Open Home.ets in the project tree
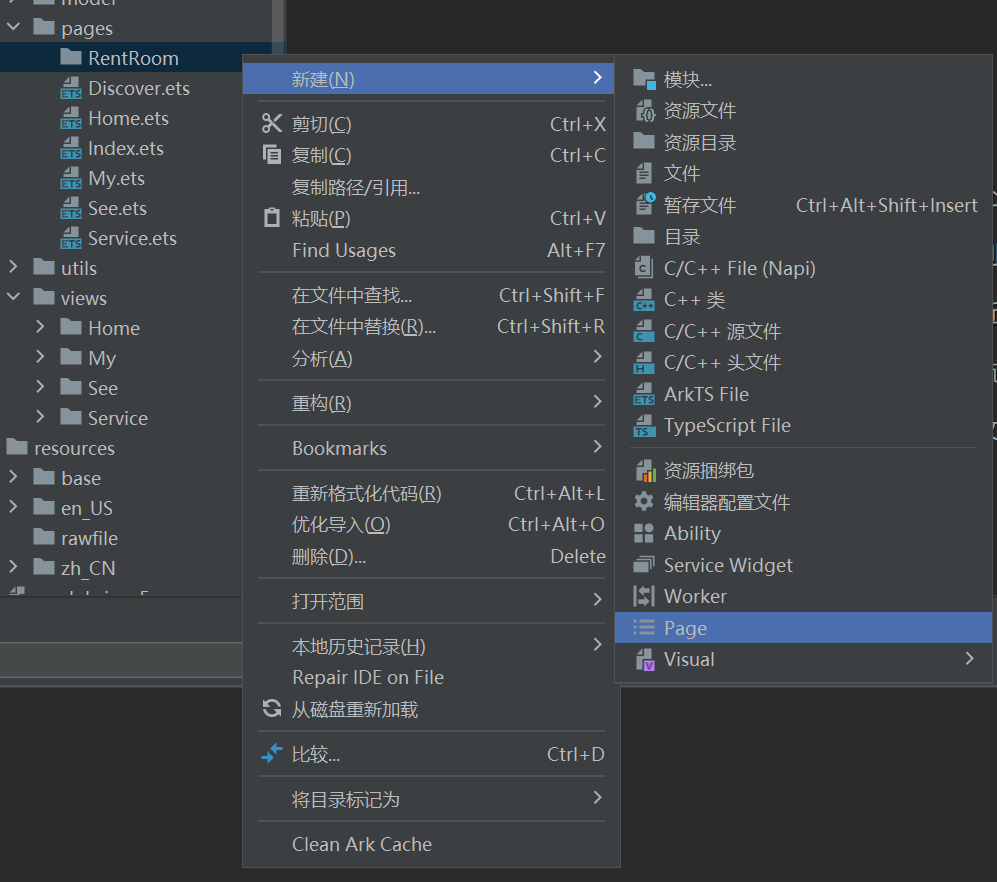The width and height of the screenshot is (997, 882). [x=128, y=118]
